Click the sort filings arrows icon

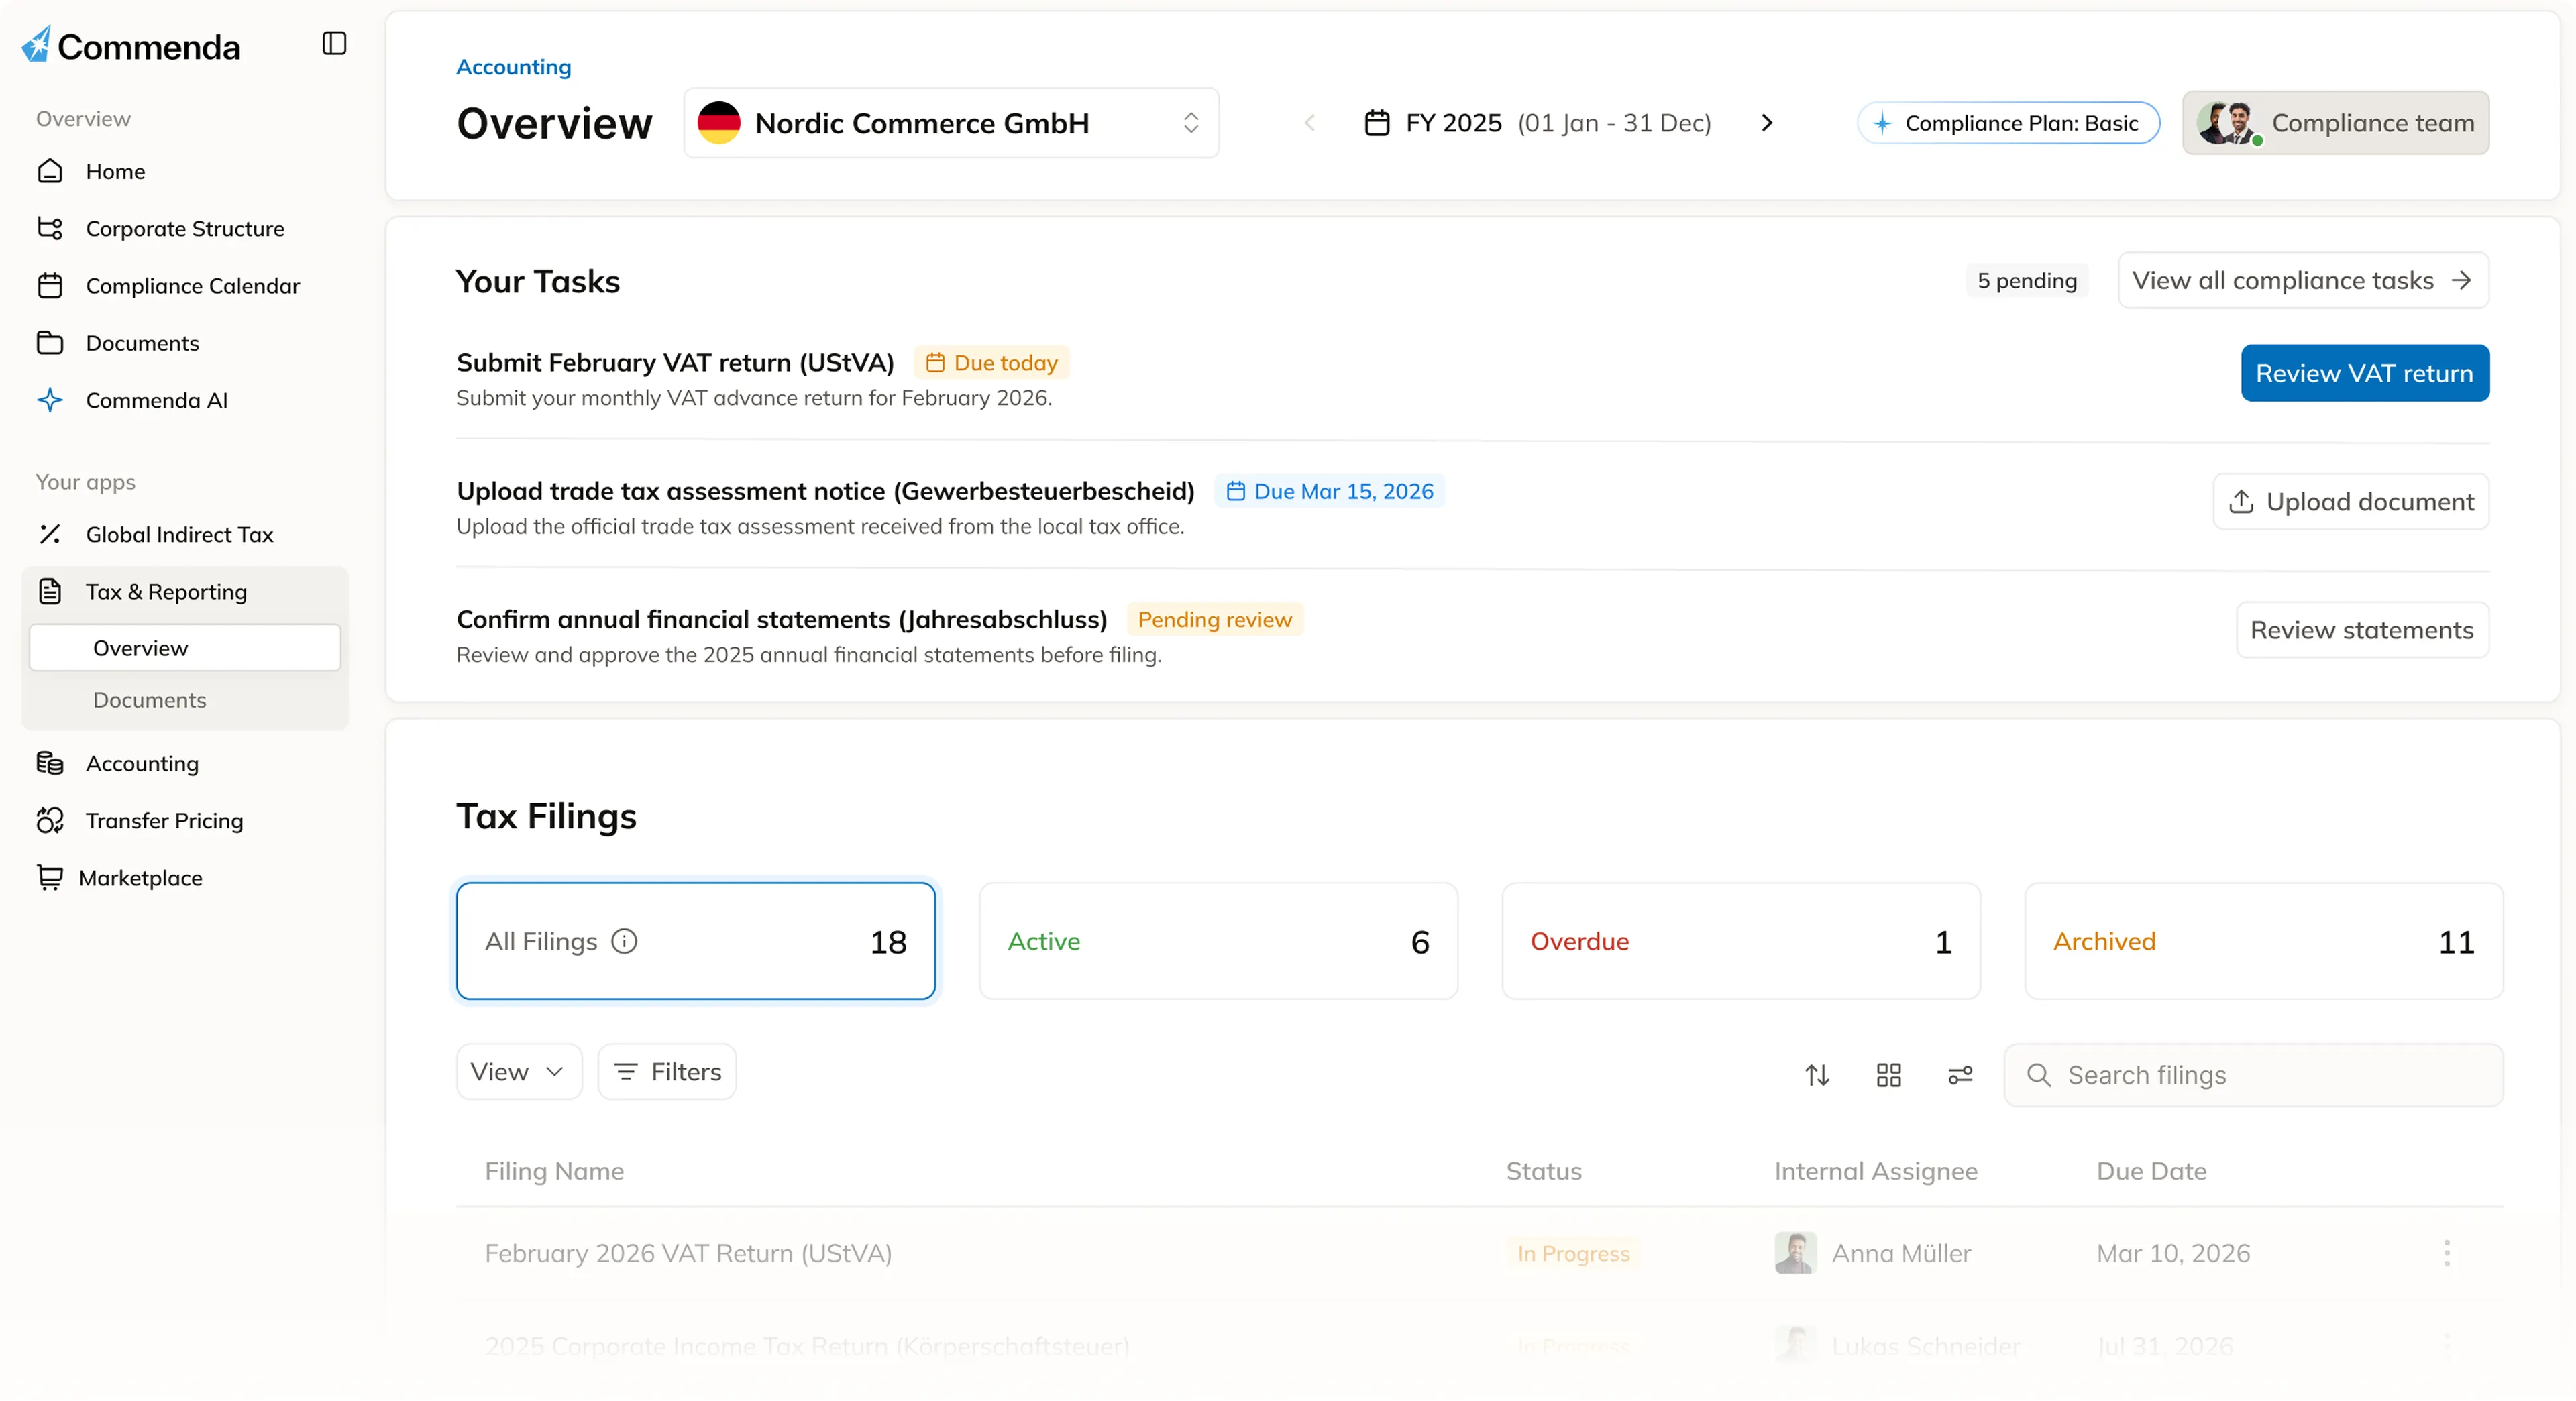(x=1817, y=1075)
